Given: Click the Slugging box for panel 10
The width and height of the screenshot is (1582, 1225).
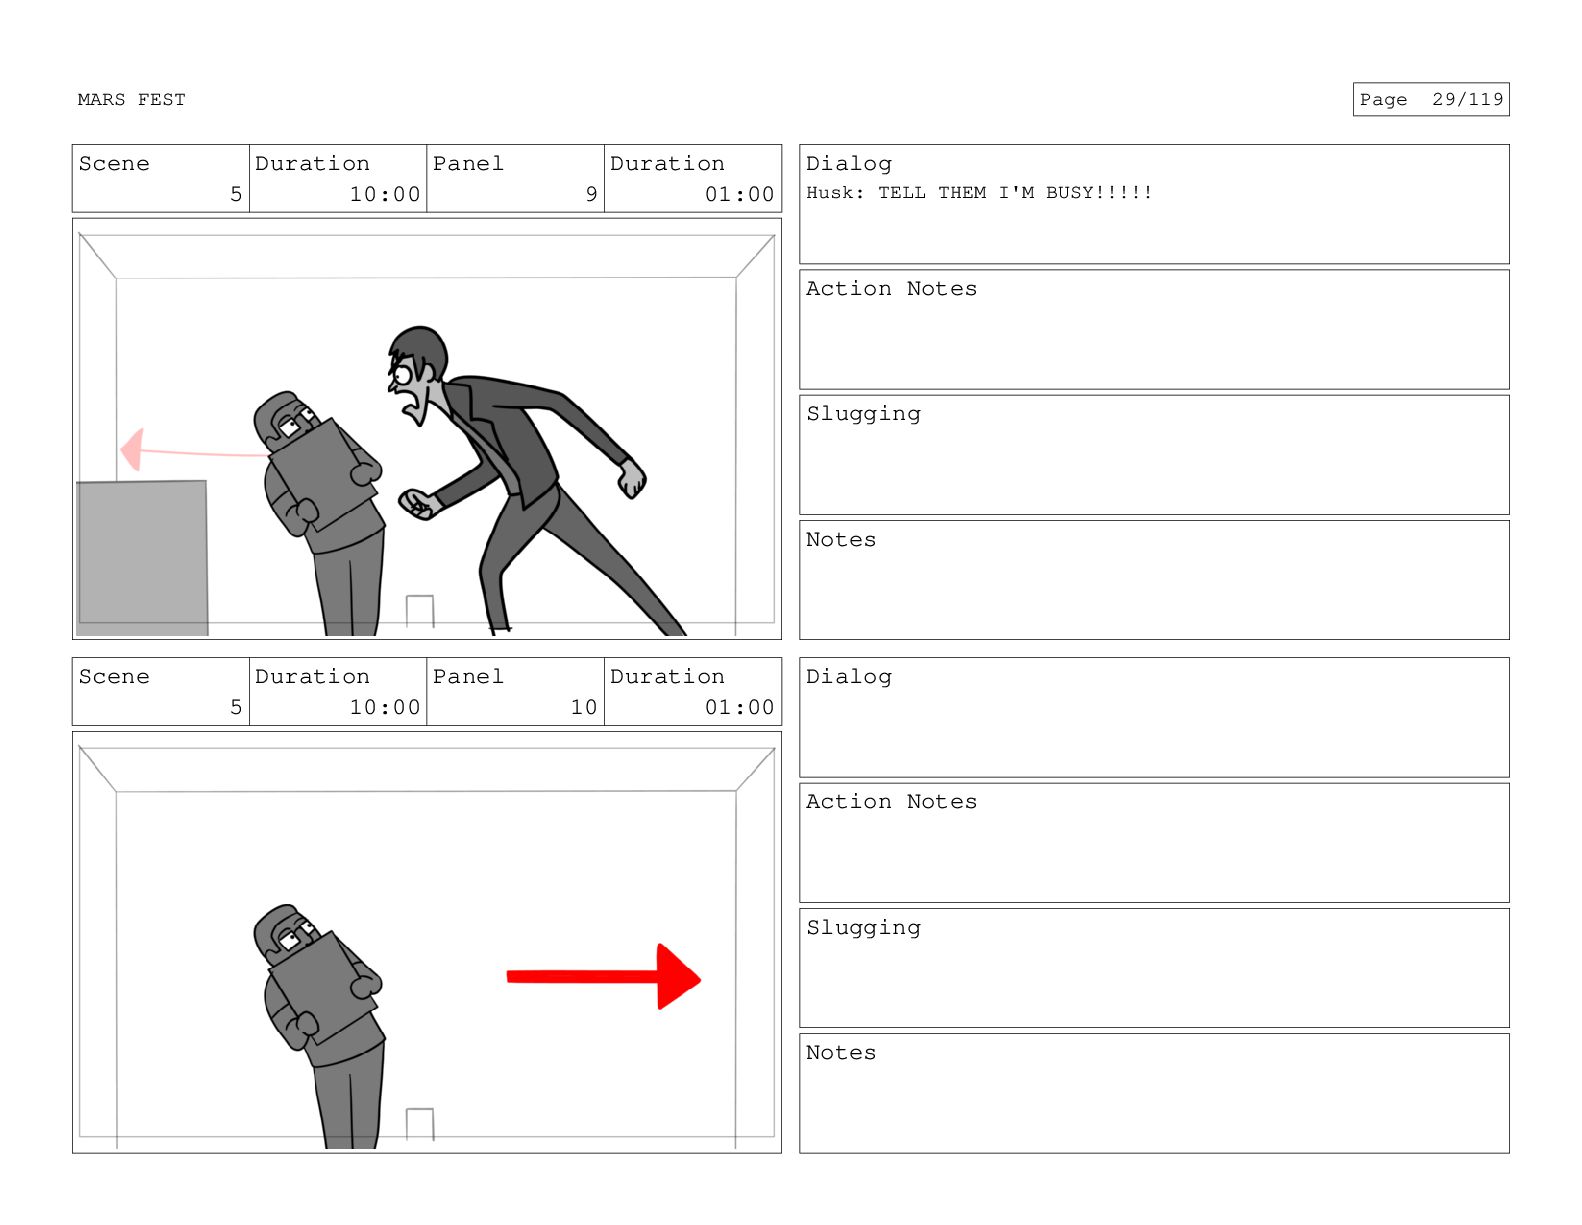Looking at the screenshot, I should tap(1154, 968).
